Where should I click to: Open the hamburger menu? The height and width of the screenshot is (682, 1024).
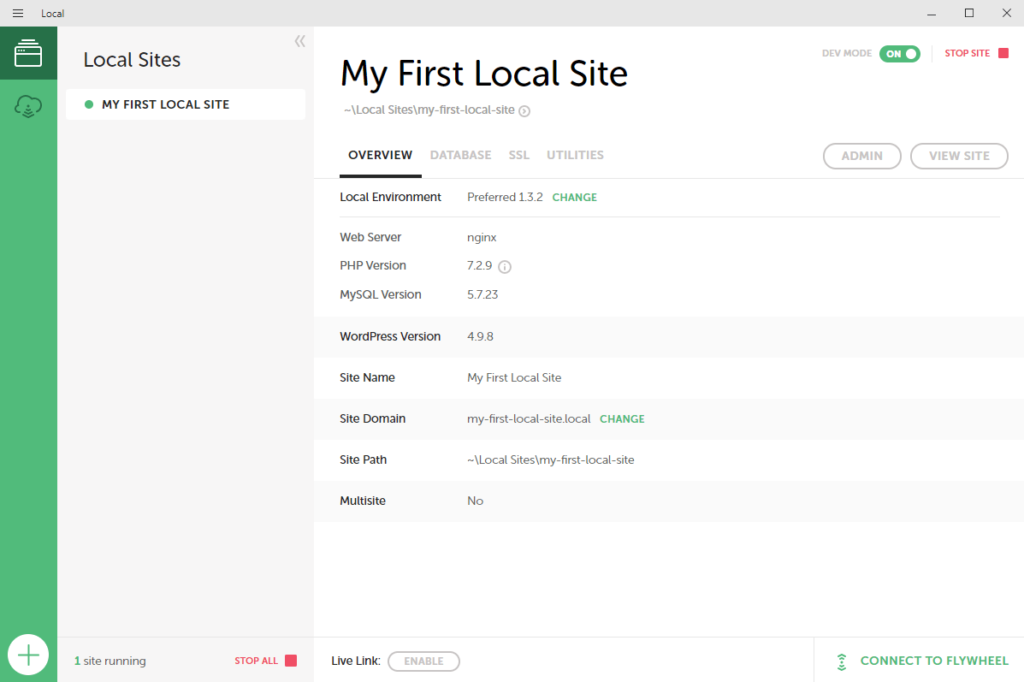[17, 13]
